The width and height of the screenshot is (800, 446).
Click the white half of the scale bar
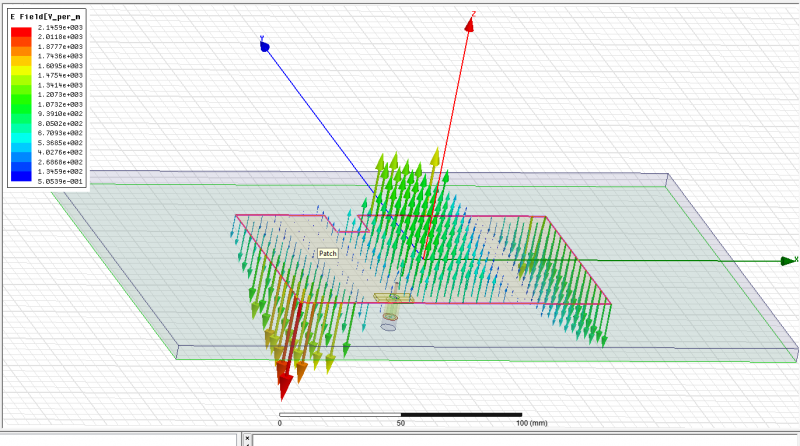340,415
